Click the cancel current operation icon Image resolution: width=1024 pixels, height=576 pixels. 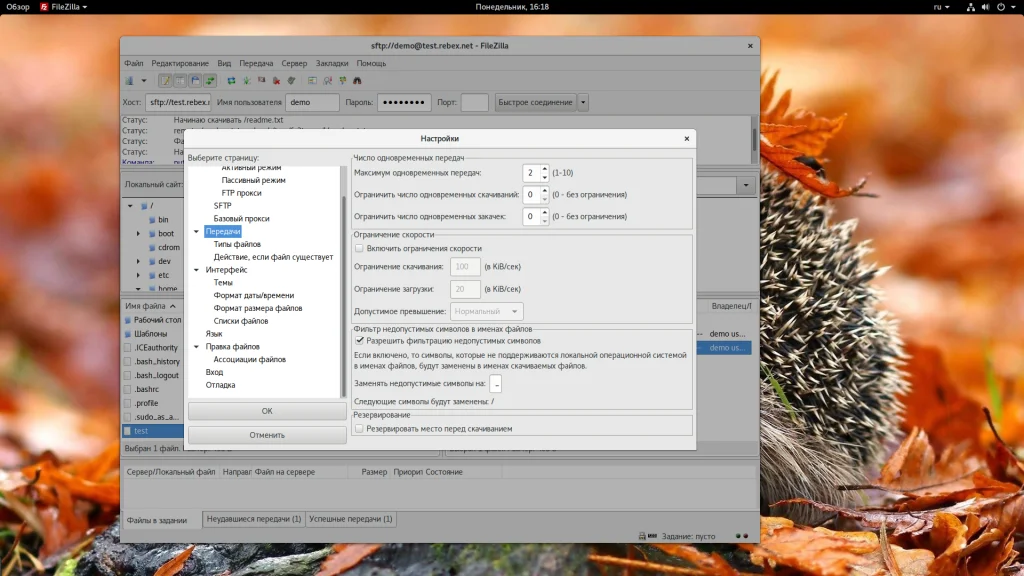tap(262, 80)
